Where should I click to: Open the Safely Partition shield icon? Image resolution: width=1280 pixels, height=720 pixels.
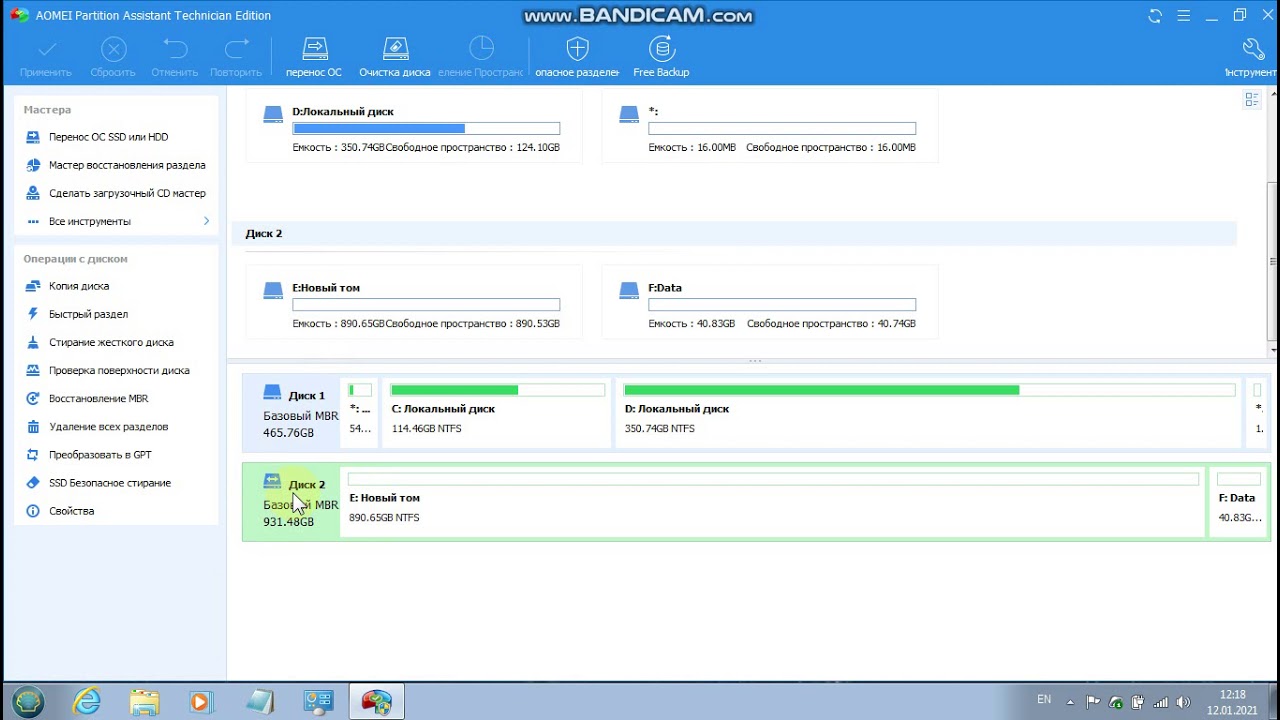pos(577,49)
